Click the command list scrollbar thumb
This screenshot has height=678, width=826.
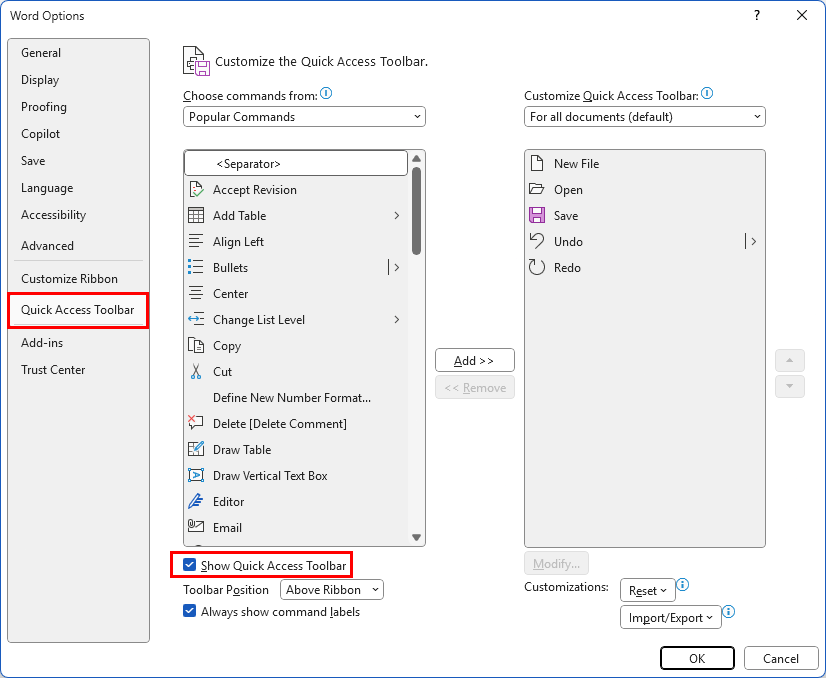tap(416, 211)
